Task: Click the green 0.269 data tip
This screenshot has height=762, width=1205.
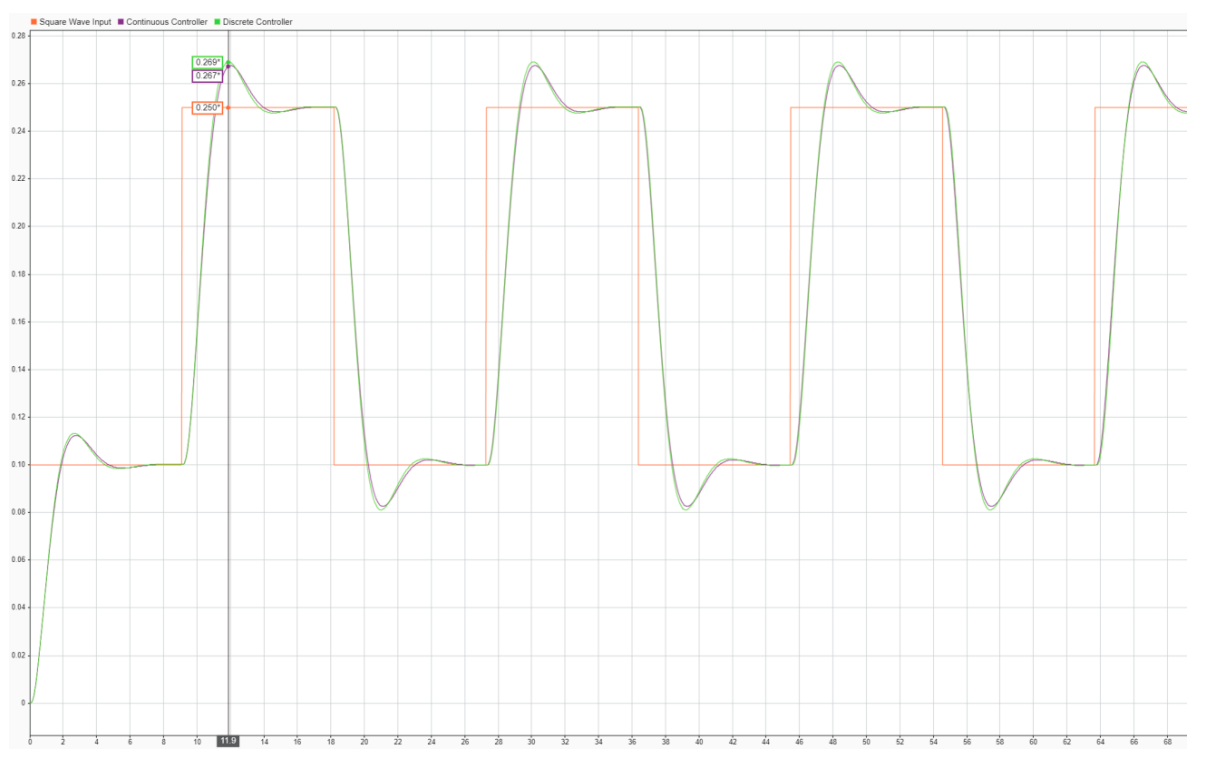Action: (x=207, y=62)
